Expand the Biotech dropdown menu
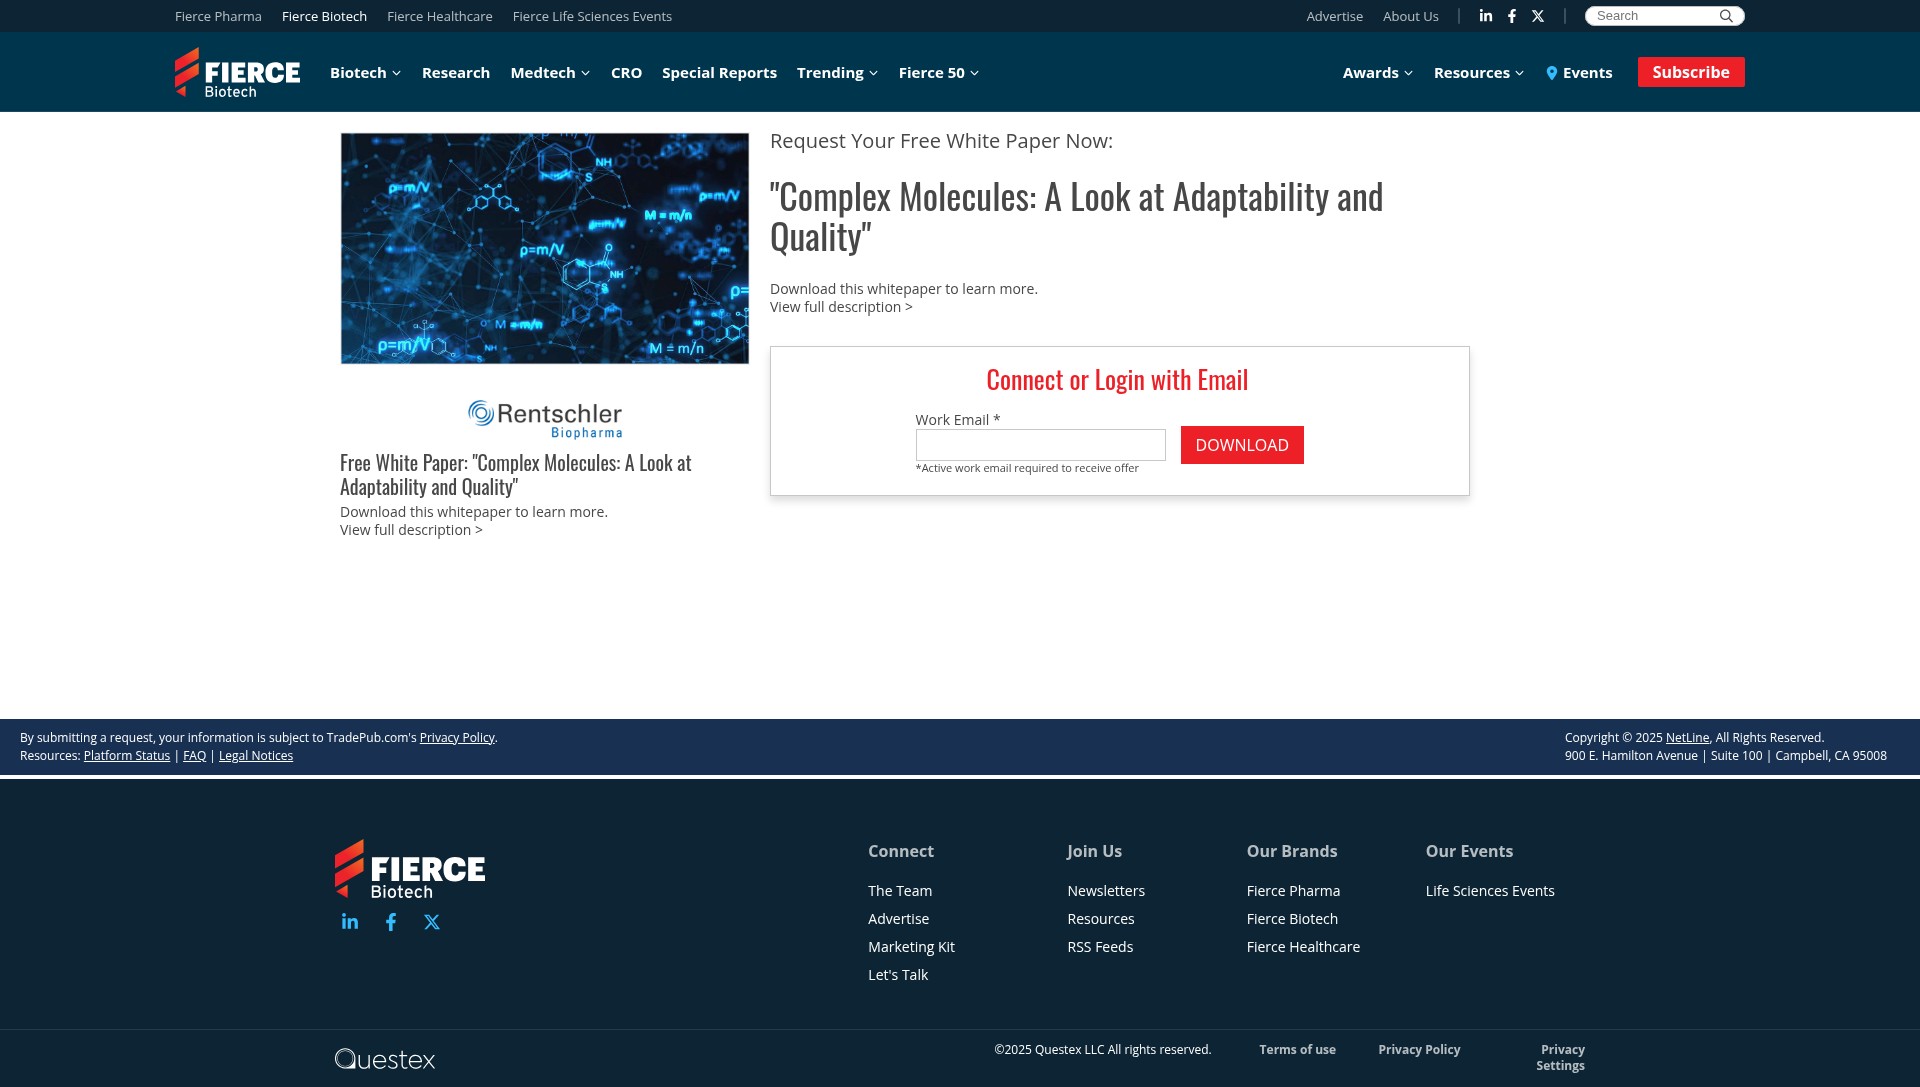Screen dimensions: 1920x1087 [x=366, y=73]
